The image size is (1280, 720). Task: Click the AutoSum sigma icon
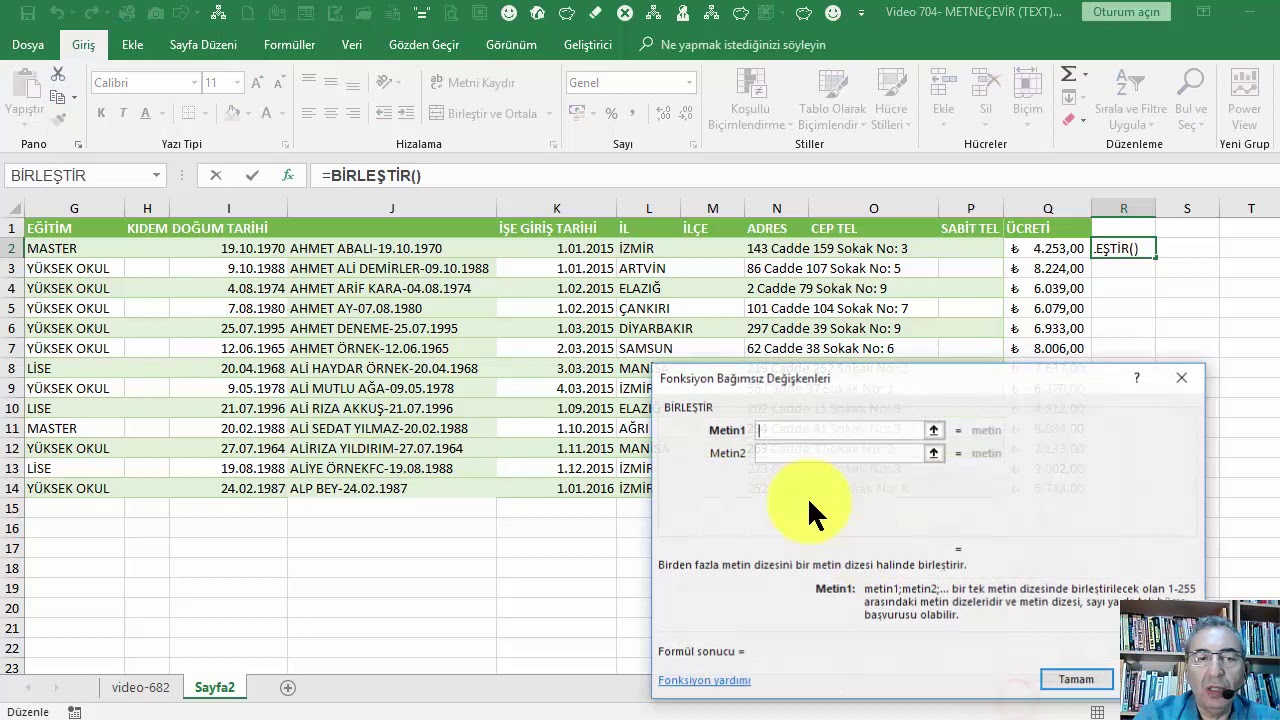pos(1068,74)
